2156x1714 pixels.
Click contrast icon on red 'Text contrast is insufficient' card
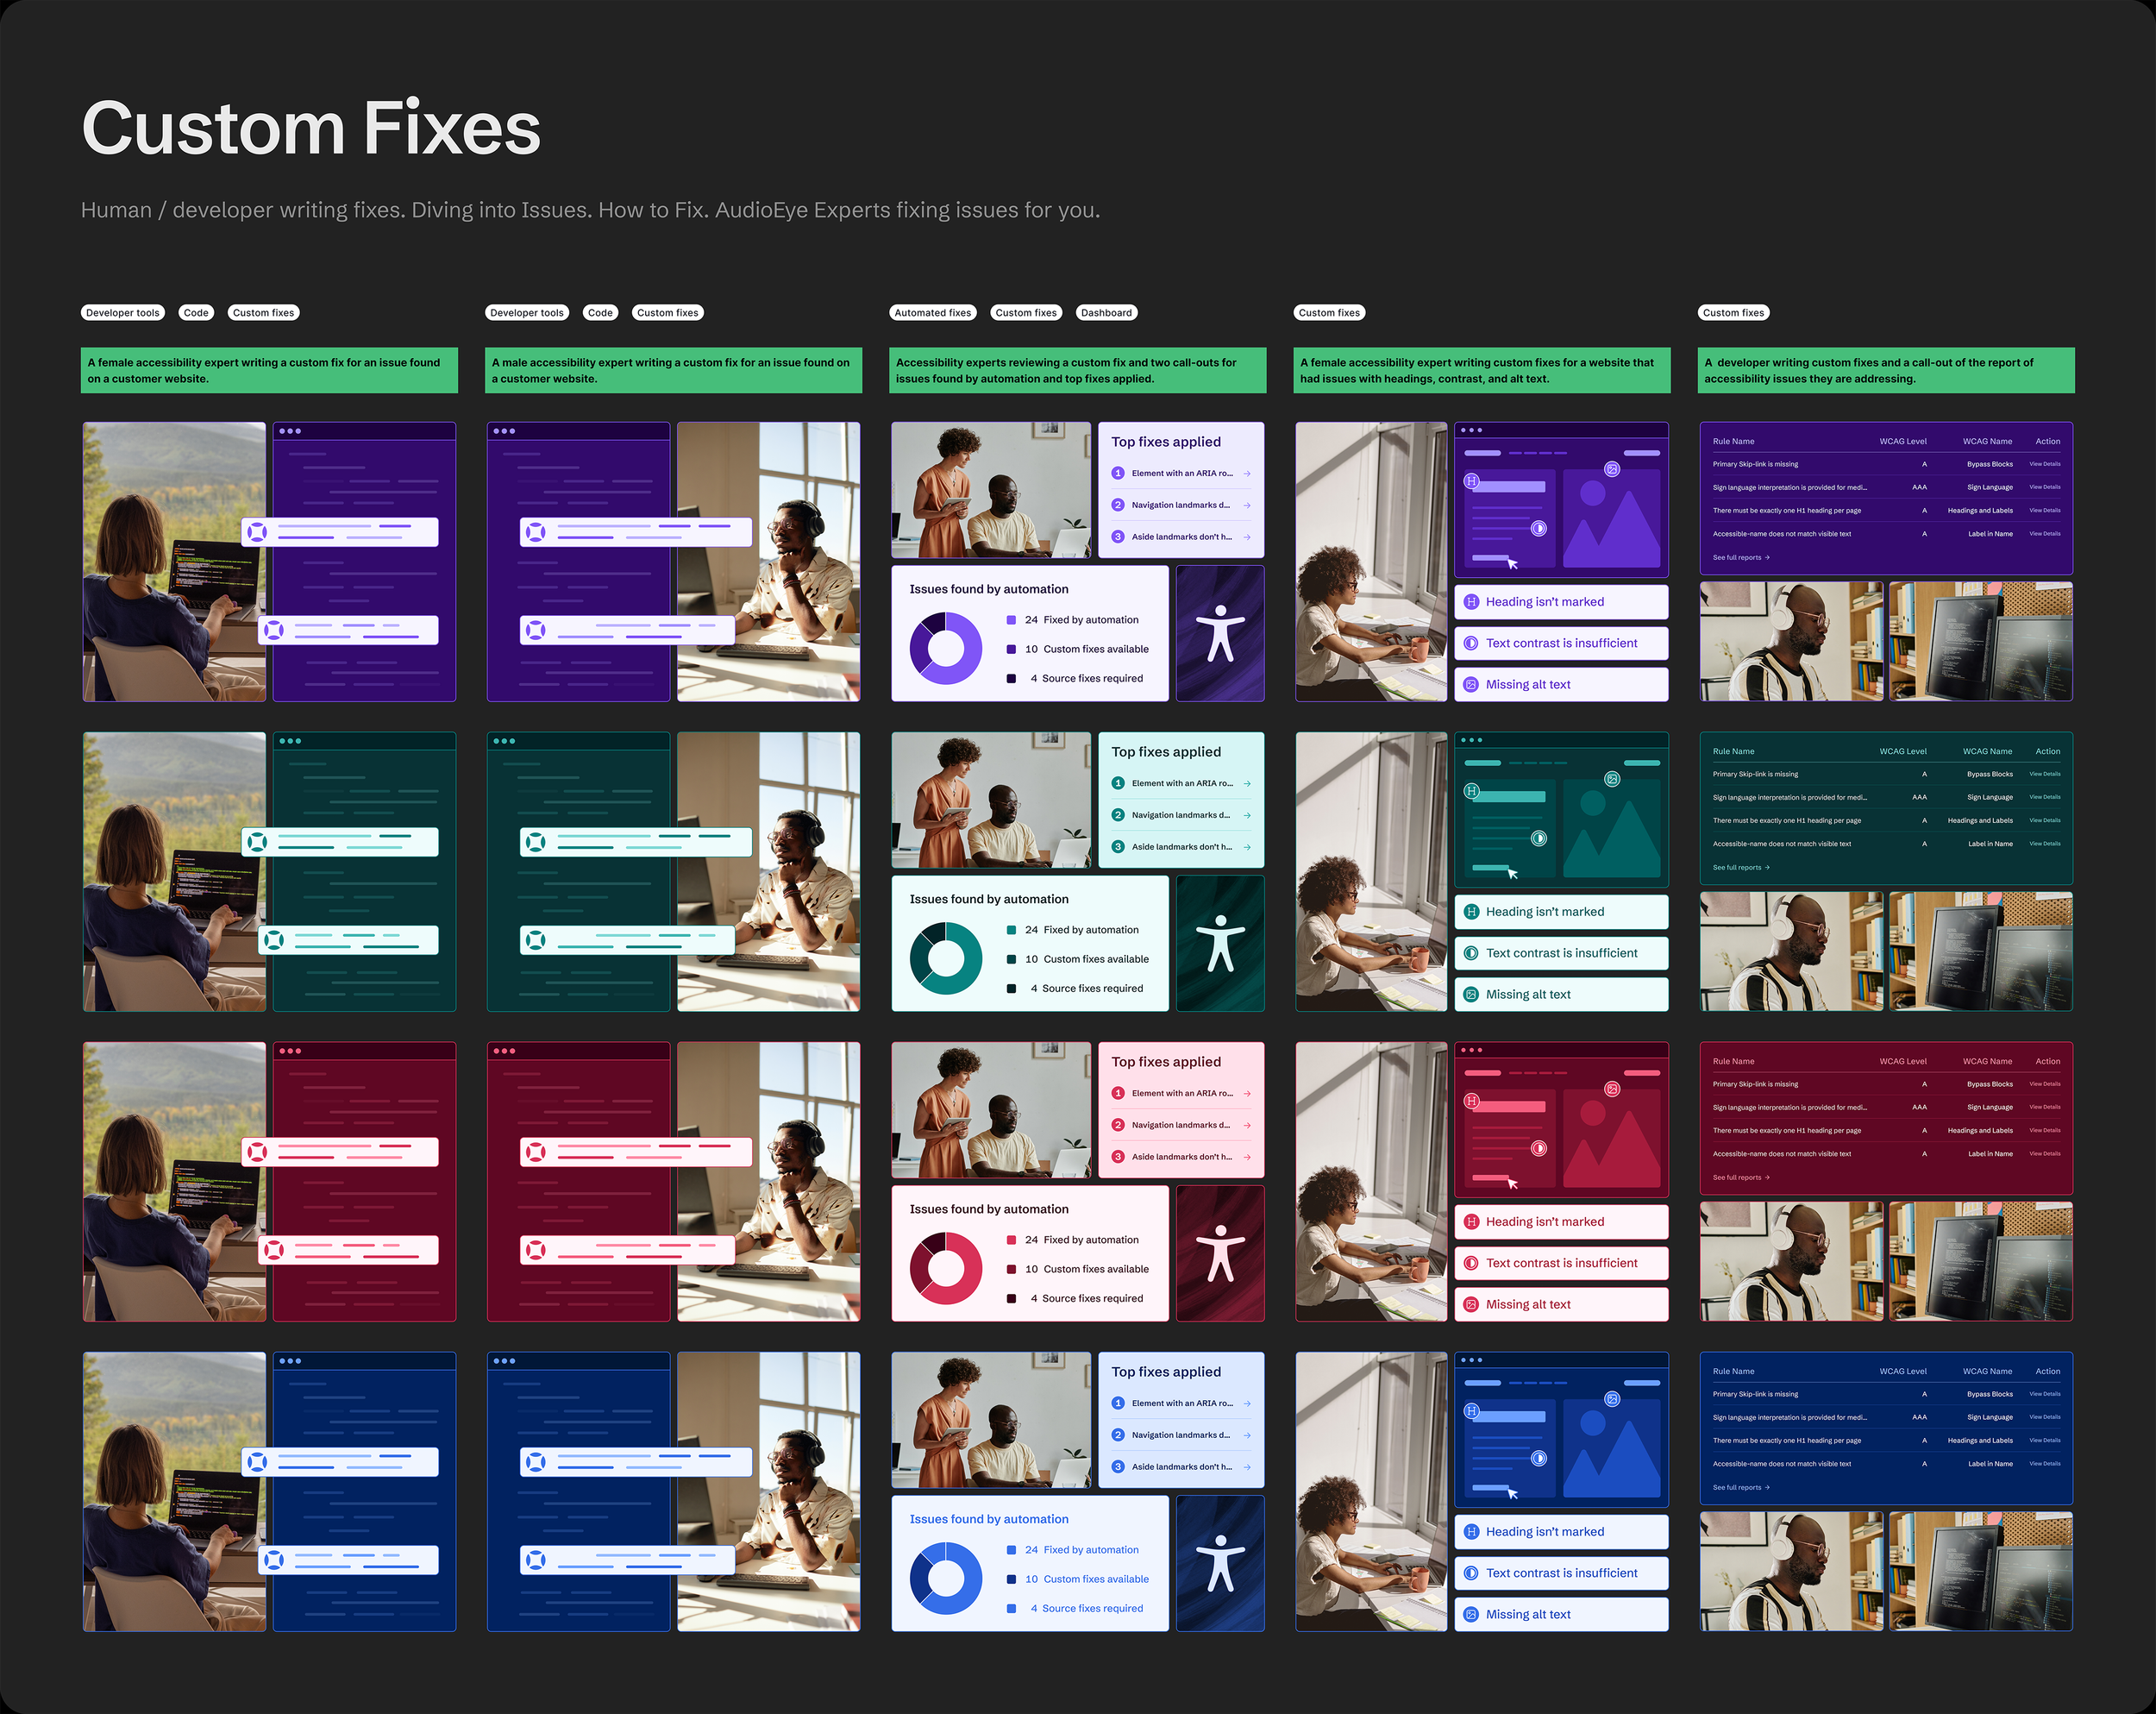click(1471, 1263)
